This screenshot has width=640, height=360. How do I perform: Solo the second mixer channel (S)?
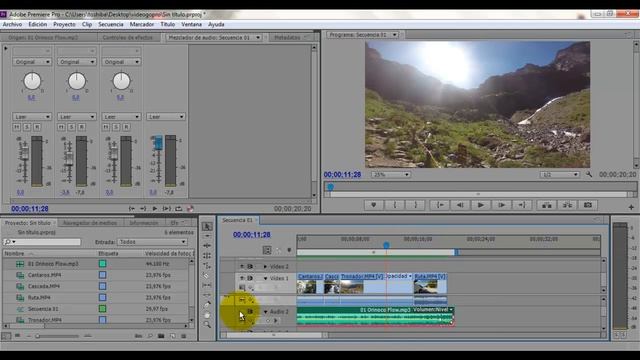[71, 127]
